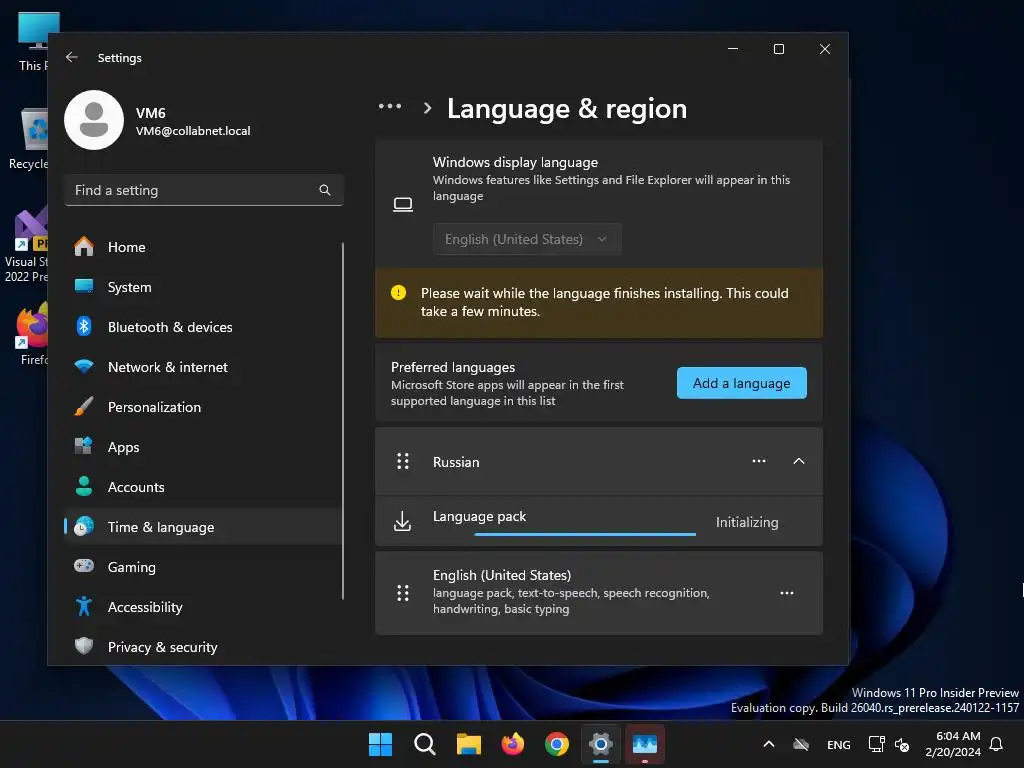
Task: Collapse the Russian language entry
Action: click(x=798, y=461)
